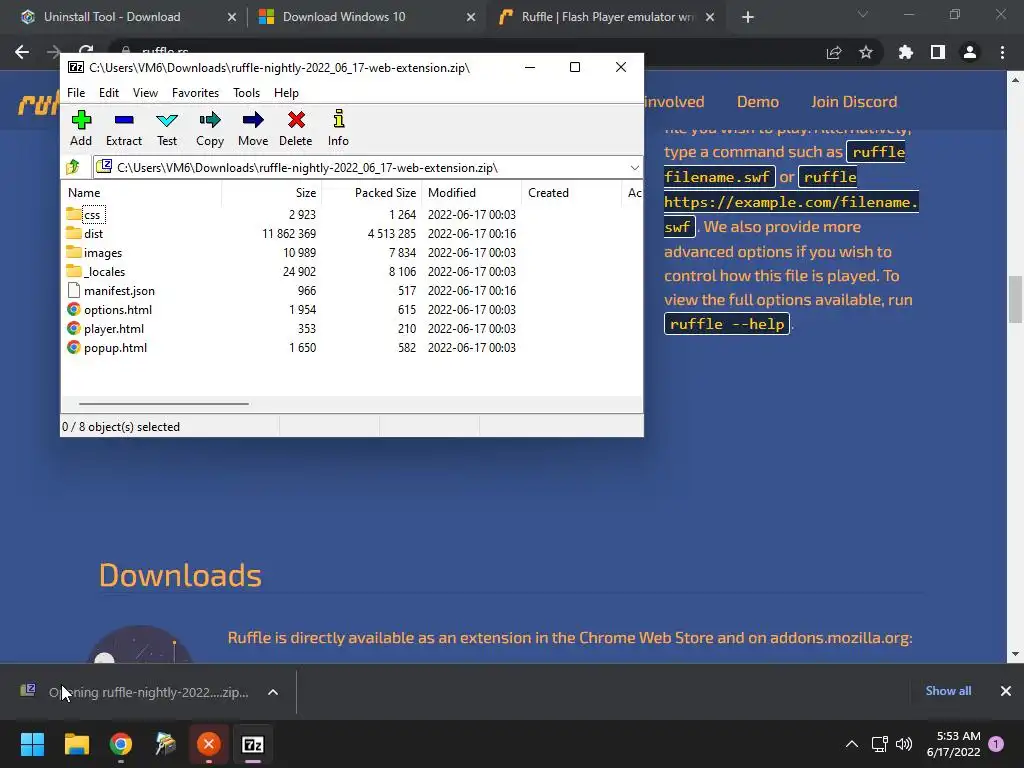Close the Uninstall Tool - Download tab

tap(231, 18)
